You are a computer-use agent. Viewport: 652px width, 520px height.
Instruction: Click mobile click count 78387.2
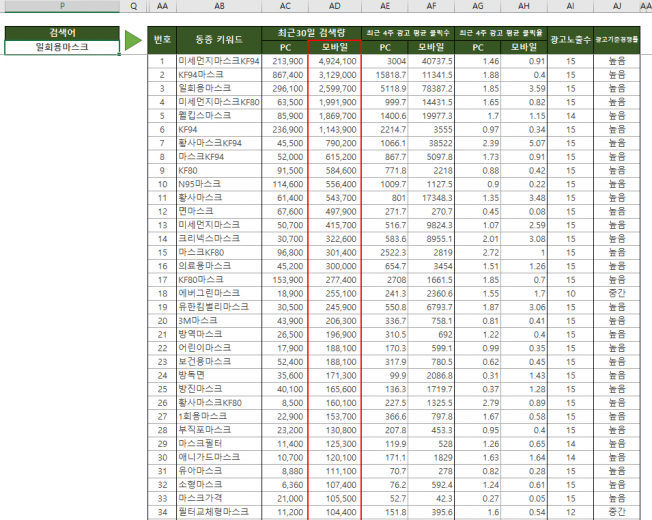tap(431, 89)
